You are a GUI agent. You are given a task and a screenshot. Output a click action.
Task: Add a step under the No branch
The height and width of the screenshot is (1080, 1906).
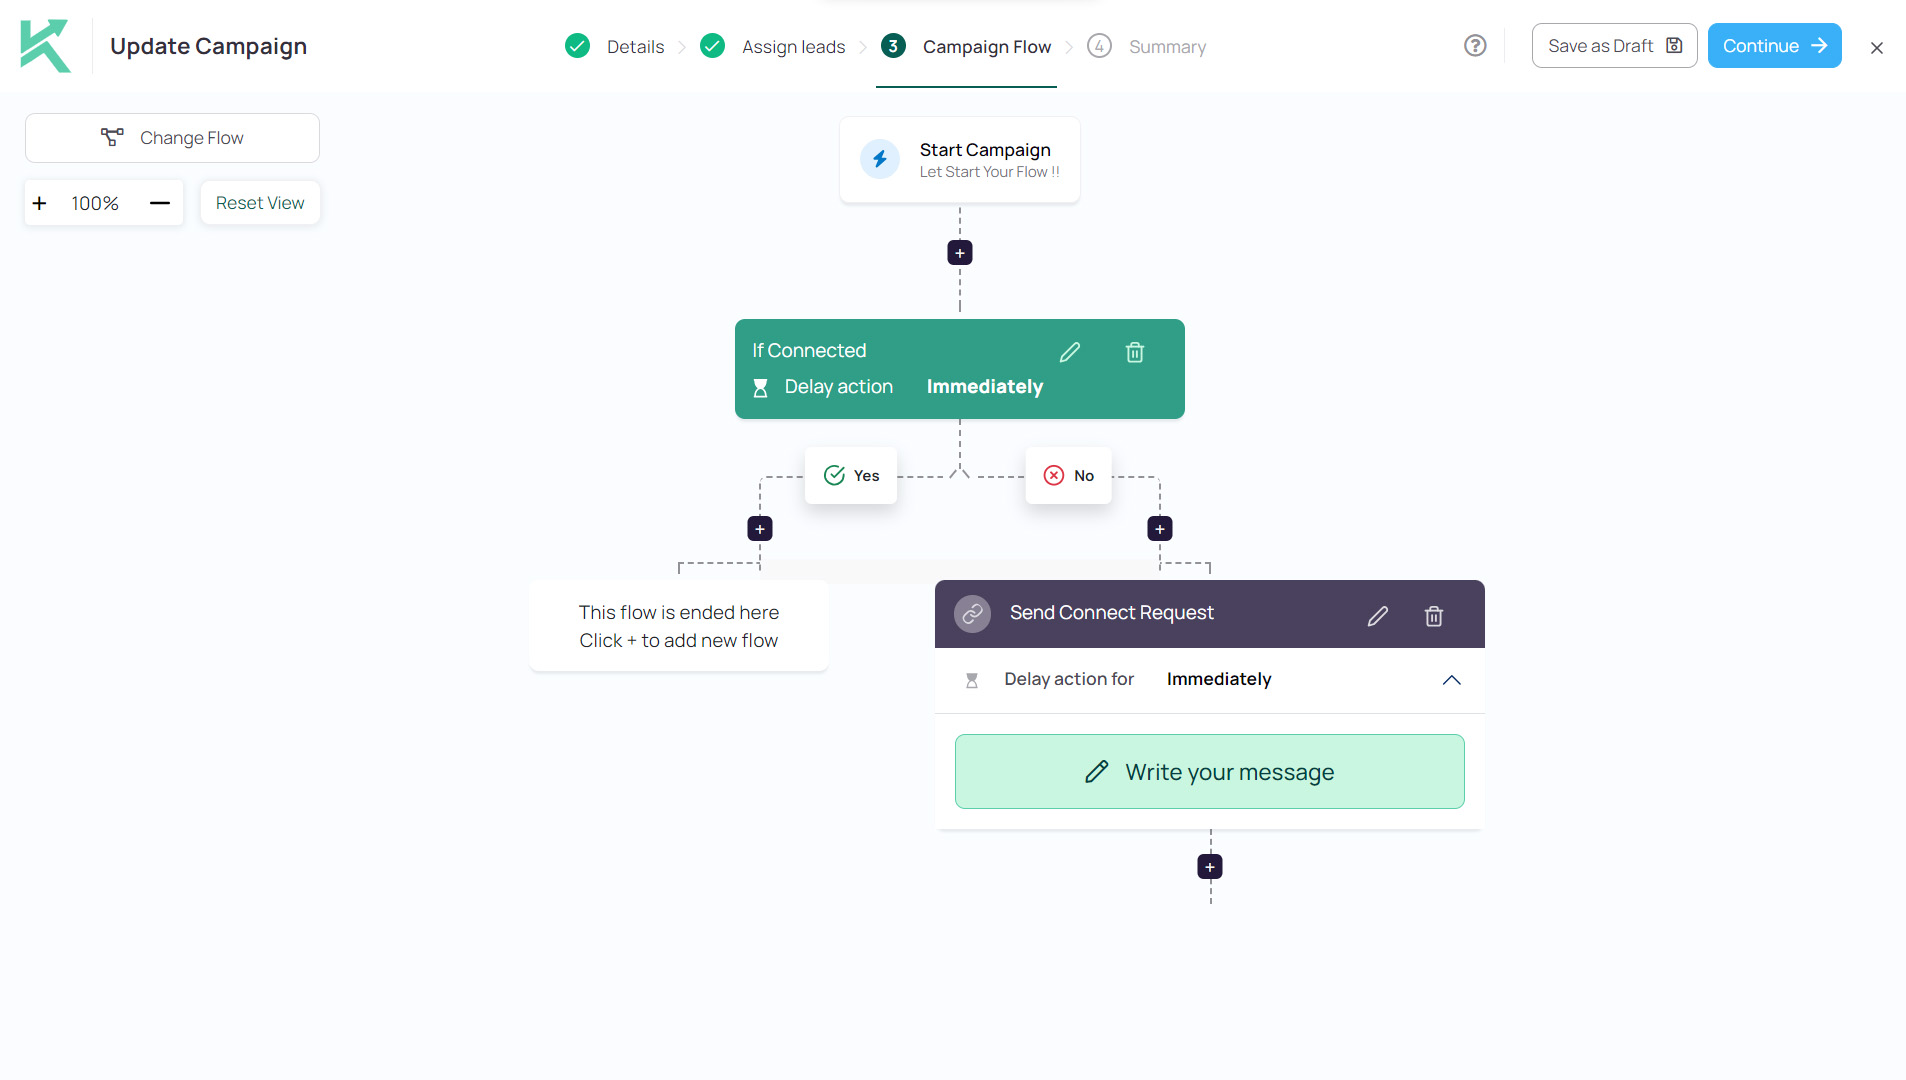[1159, 529]
